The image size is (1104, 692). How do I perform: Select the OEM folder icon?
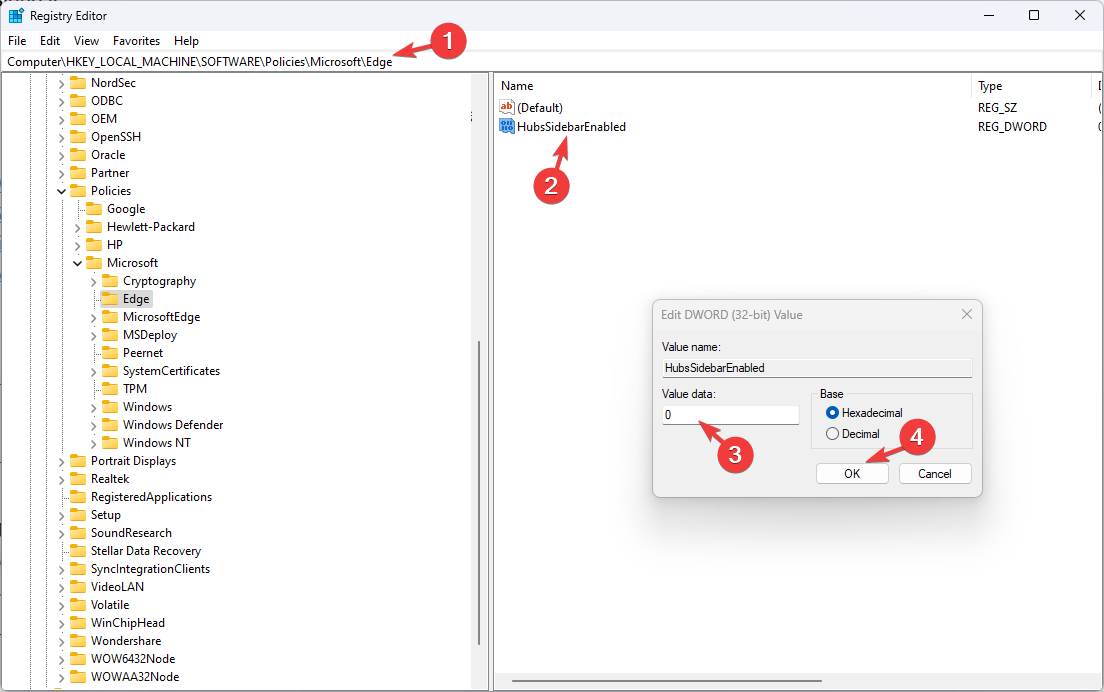[x=78, y=119]
